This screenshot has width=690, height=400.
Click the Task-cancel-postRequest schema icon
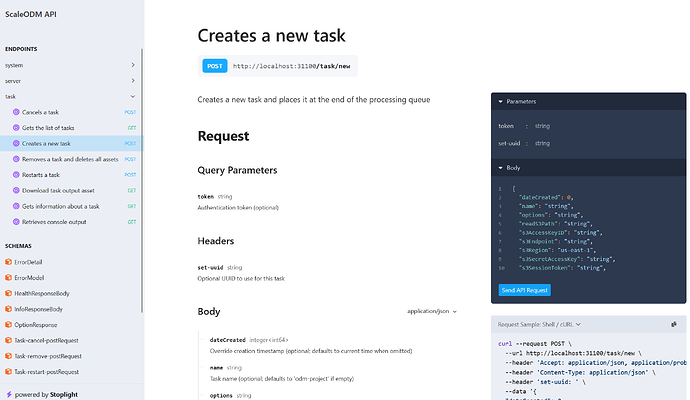point(8,340)
